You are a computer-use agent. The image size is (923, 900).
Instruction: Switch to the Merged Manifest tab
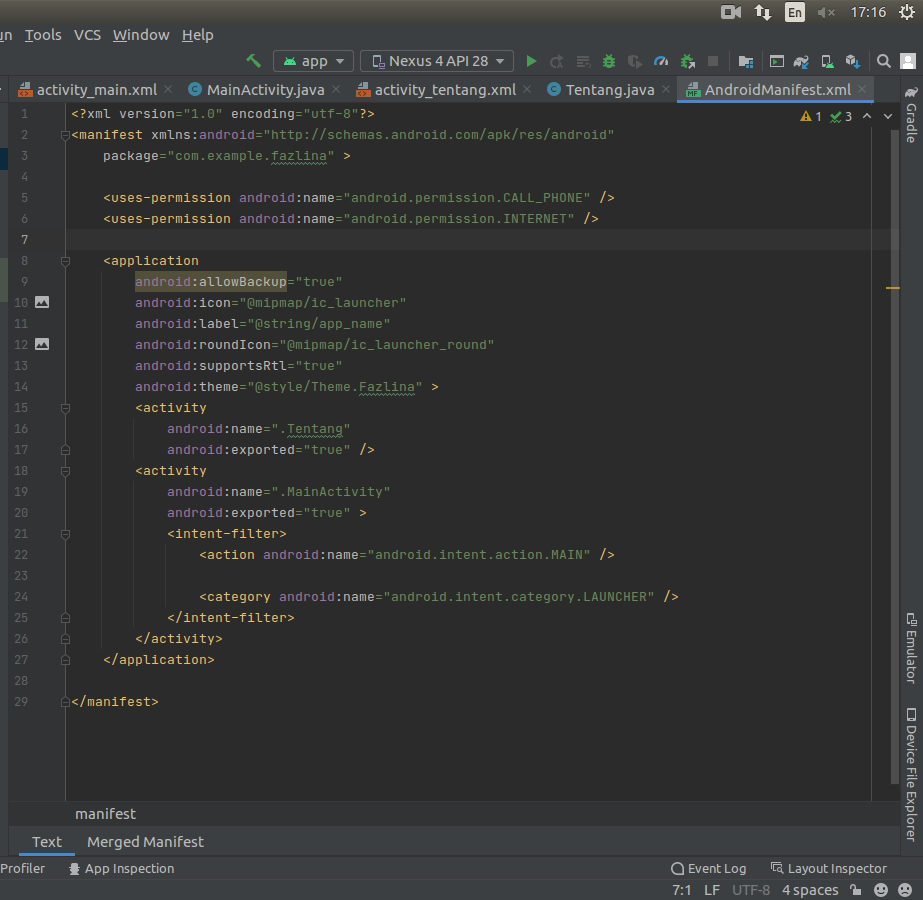(145, 842)
